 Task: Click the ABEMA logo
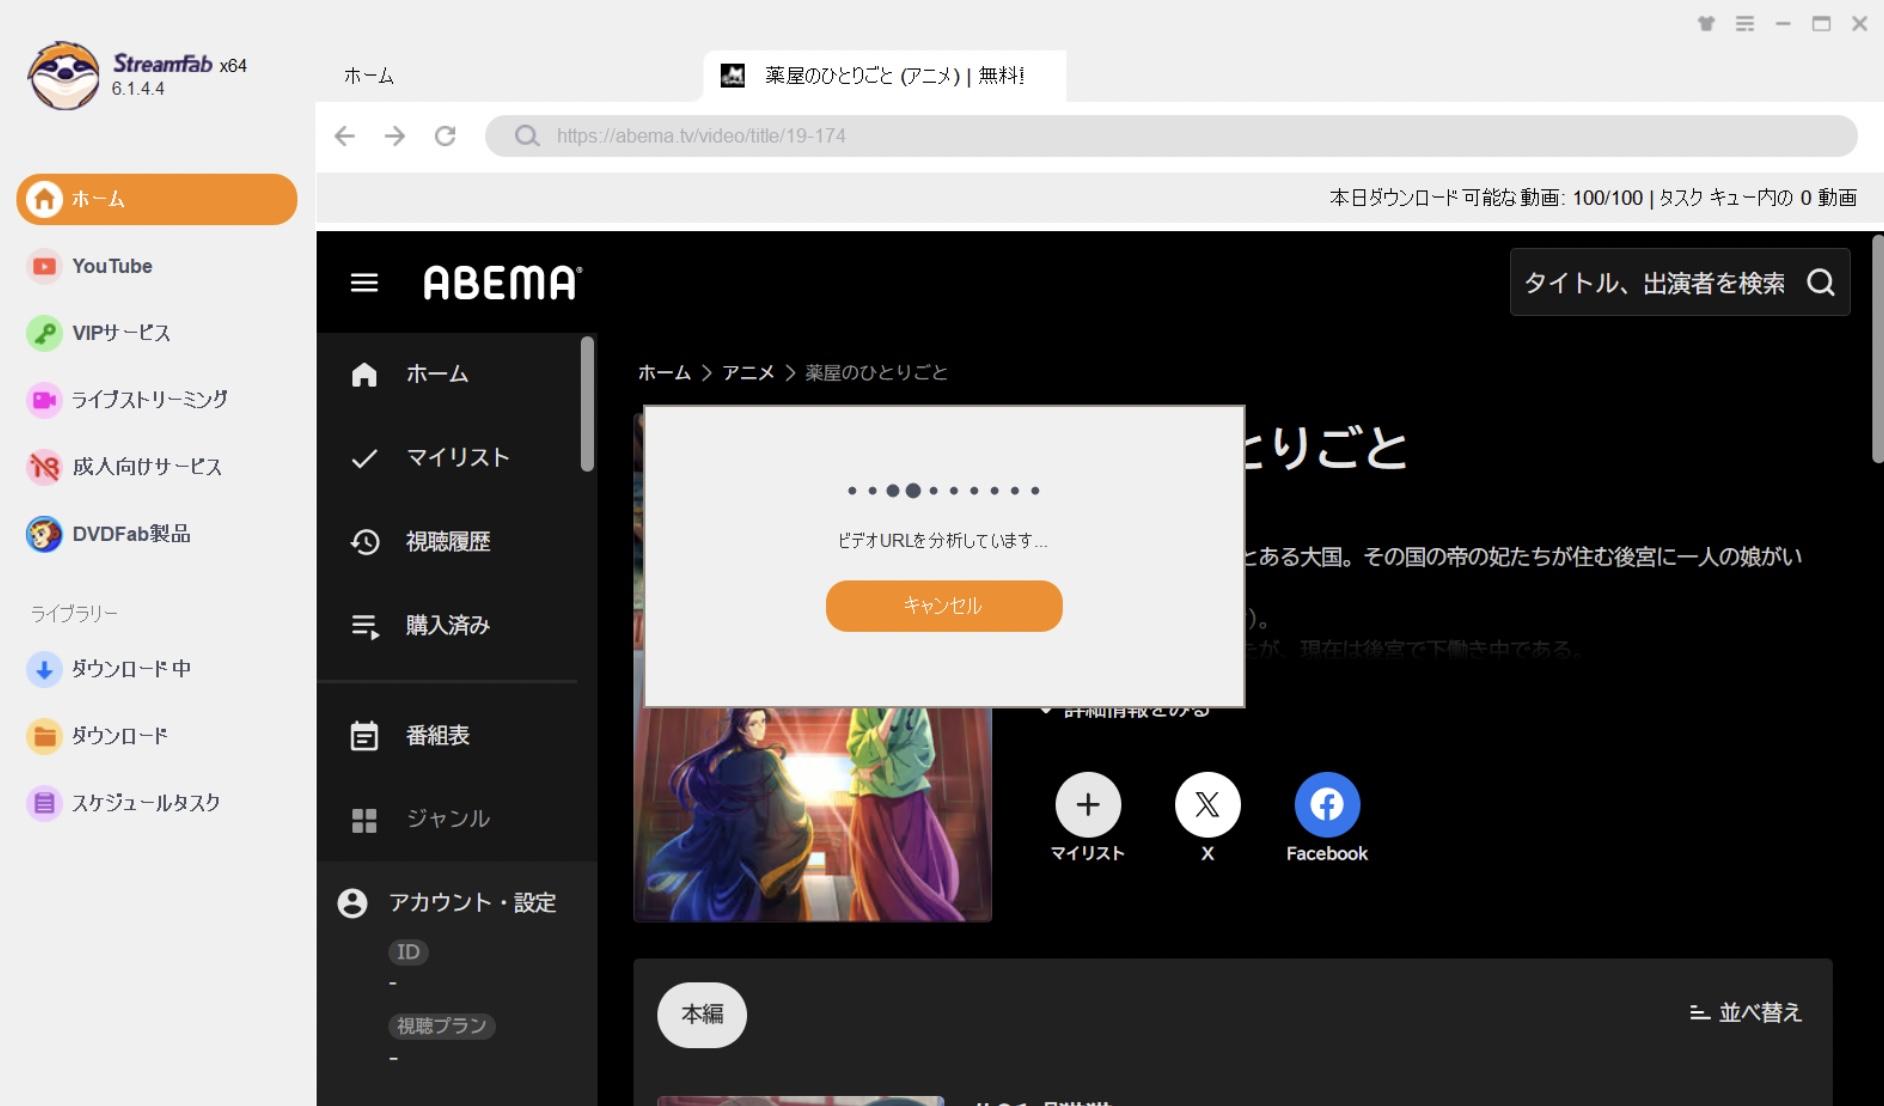[x=502, y=283]
